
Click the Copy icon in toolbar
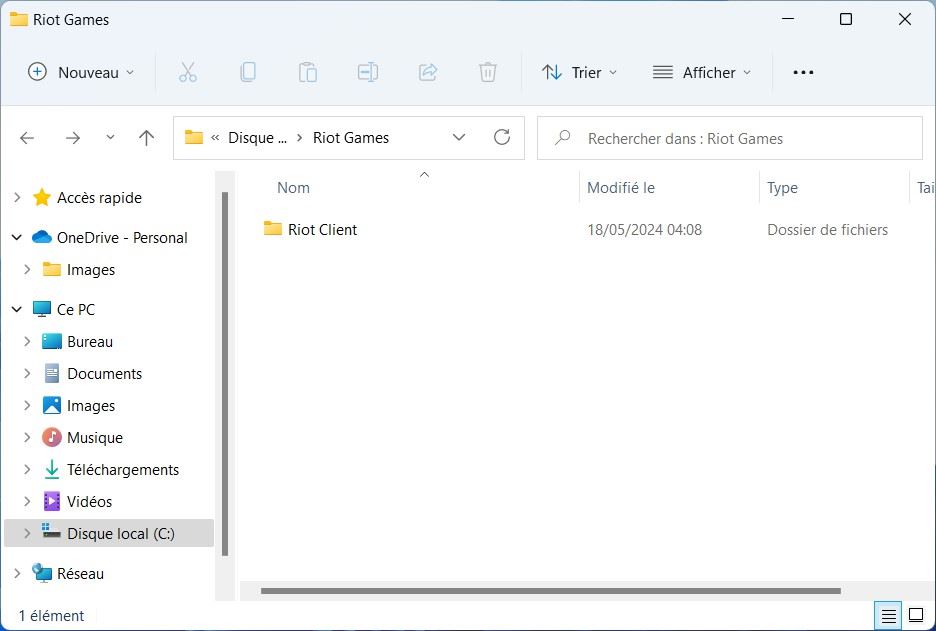point(247,72)
